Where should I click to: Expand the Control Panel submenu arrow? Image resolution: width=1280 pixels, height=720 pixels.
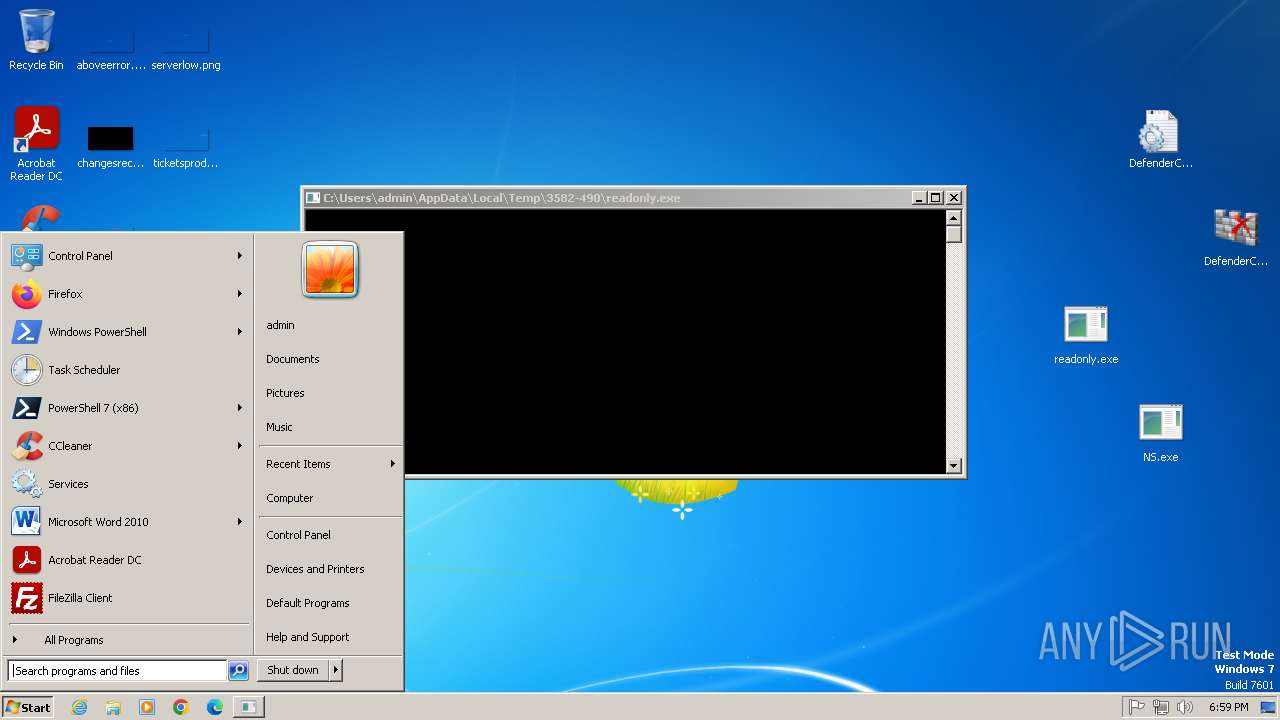tap(240, 256)
